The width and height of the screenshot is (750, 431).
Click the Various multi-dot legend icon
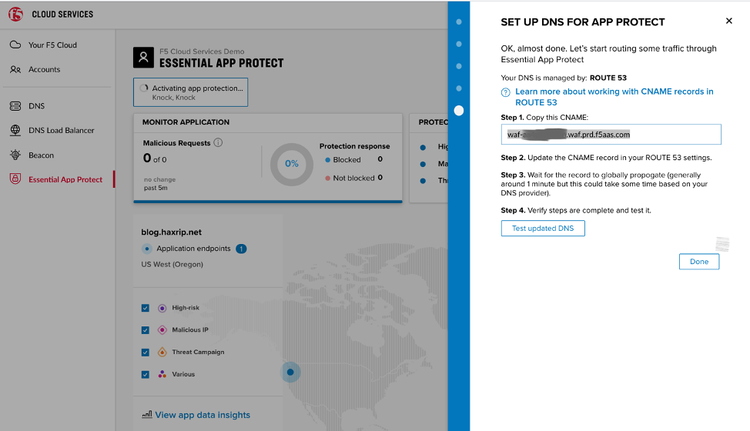(x=162, y=374)
